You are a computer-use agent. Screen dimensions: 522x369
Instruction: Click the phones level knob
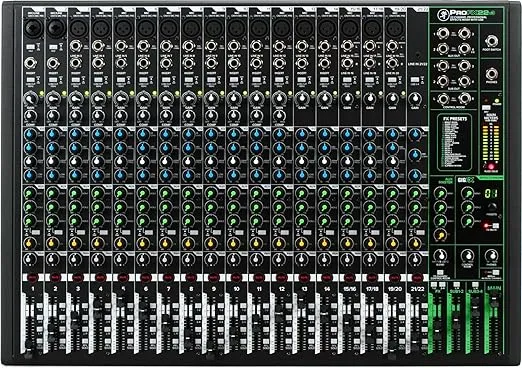tap(491, 256)
